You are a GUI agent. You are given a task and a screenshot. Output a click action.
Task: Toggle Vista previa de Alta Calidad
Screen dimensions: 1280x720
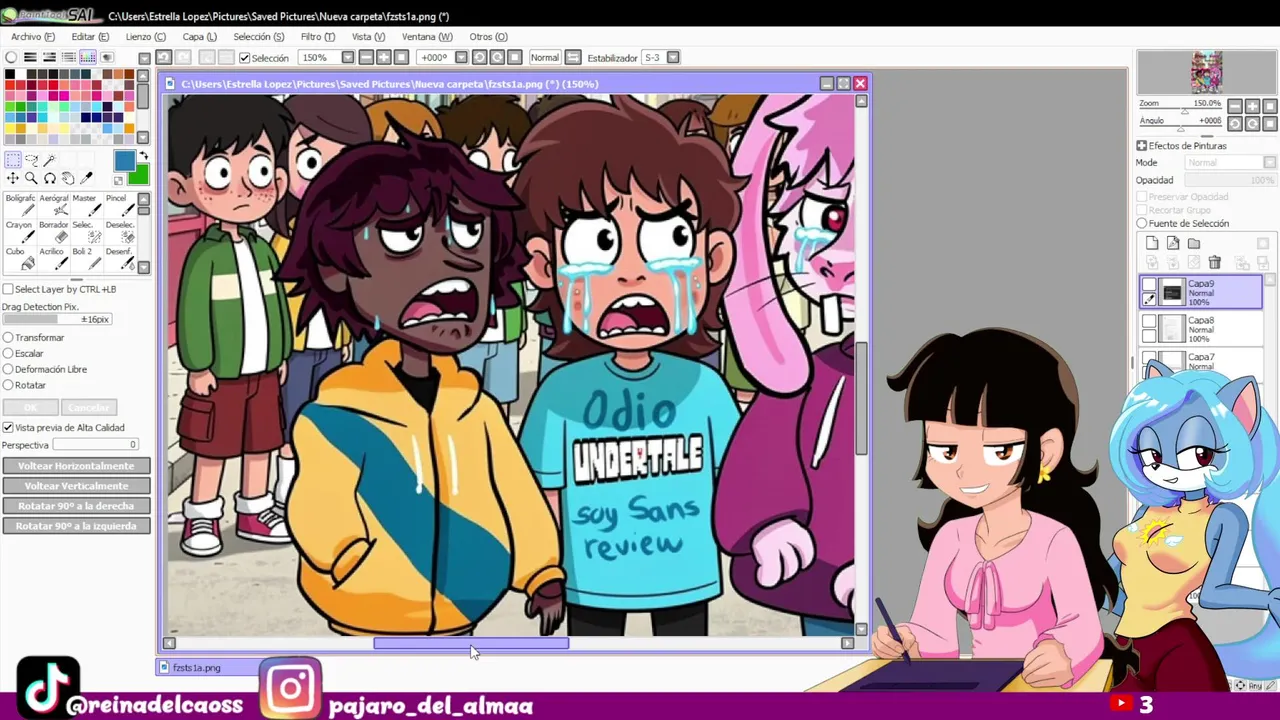click(8, 427)
